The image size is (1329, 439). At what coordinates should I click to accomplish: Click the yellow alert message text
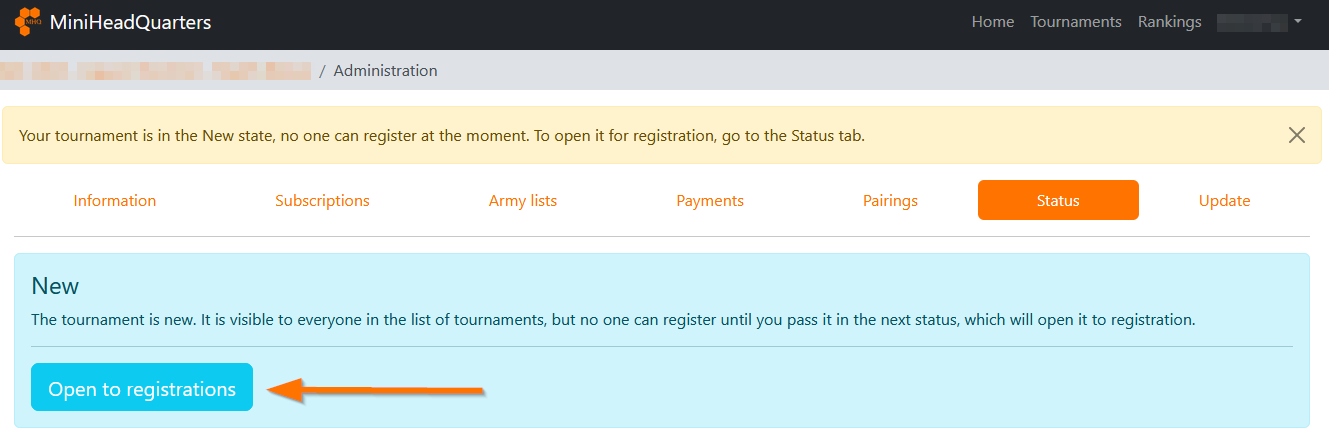click(x=442, y=135)
